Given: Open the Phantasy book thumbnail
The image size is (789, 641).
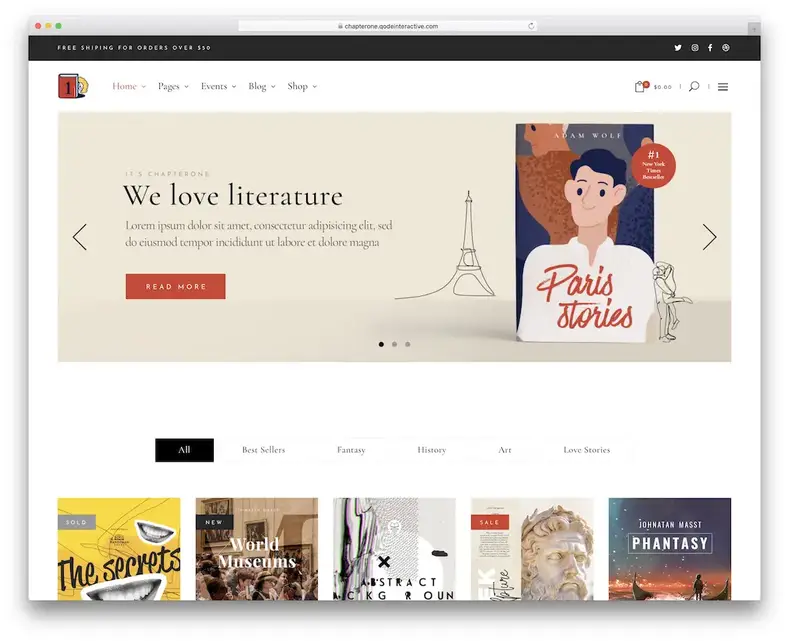Looking at the screenshot, I should [670, 549].
